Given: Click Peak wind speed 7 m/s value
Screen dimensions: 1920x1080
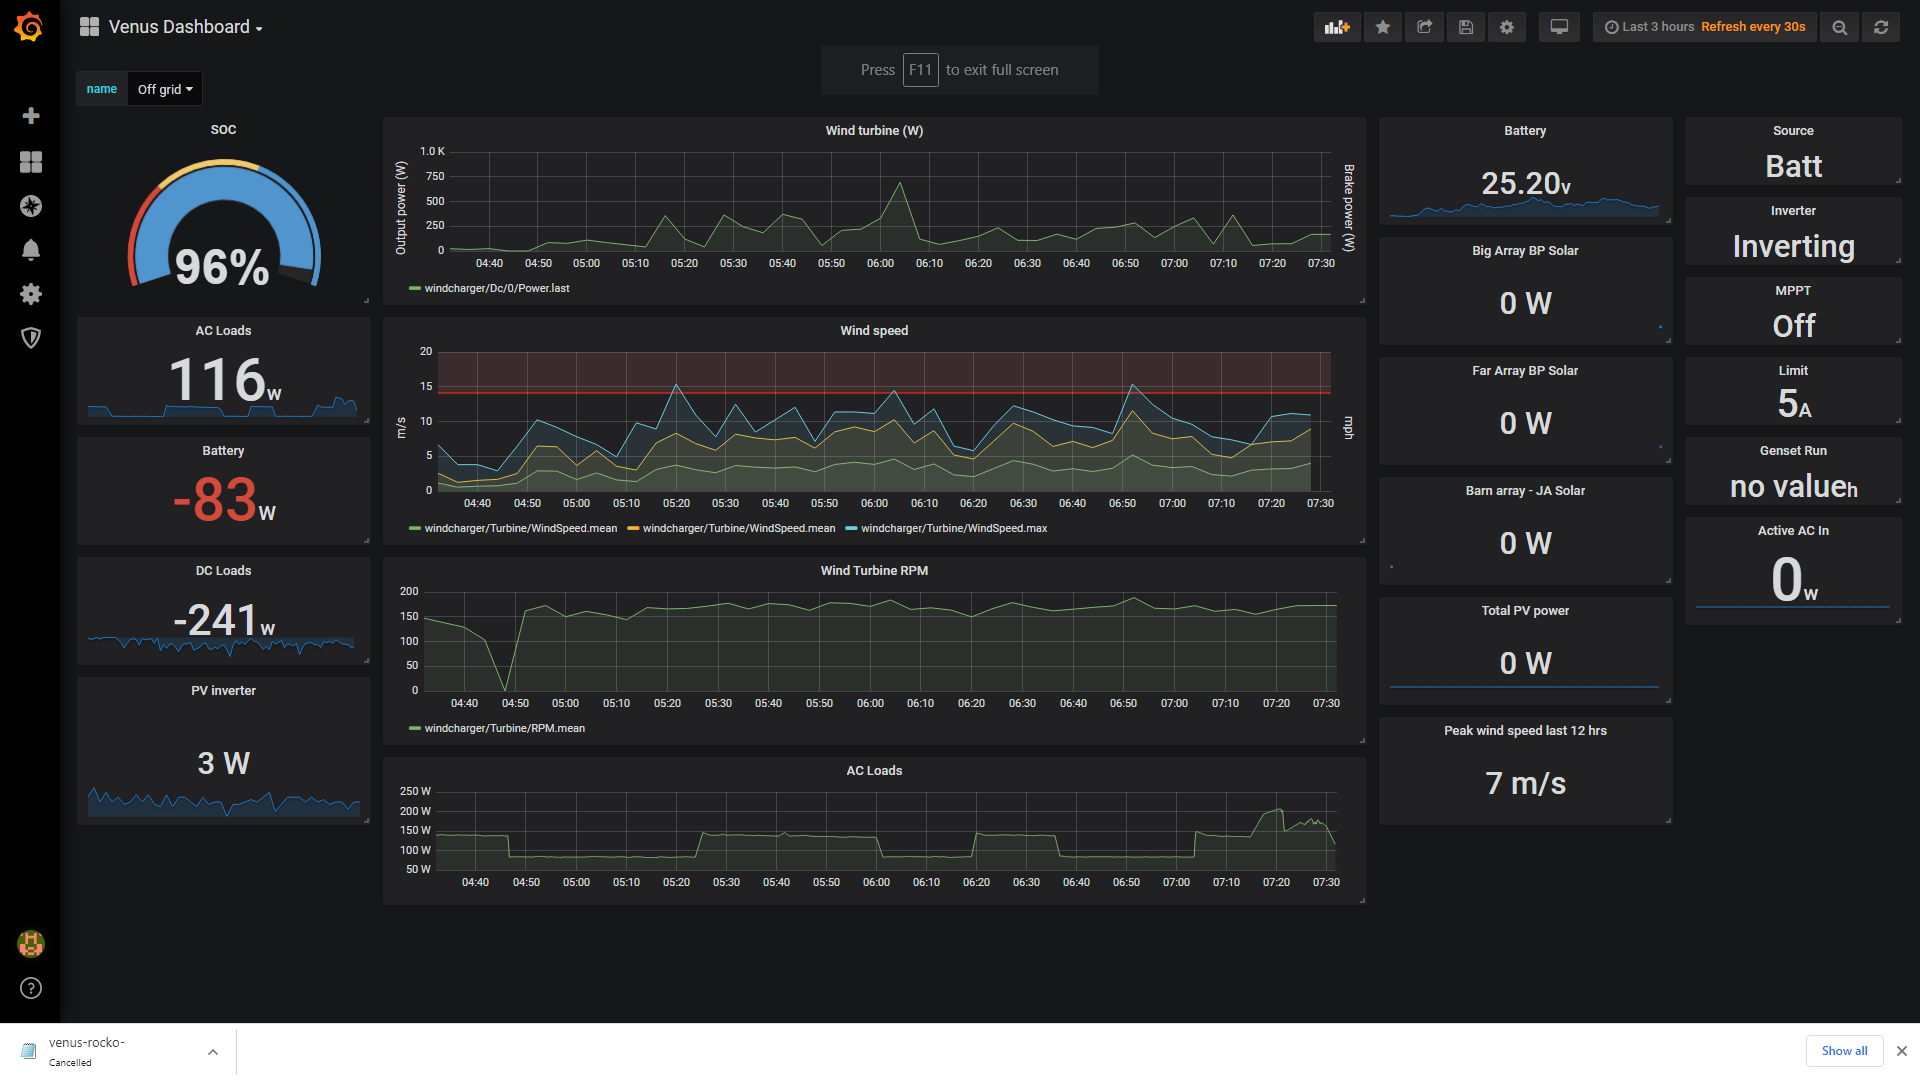Looking at the screenshot, I should (x=1525, y=783).
